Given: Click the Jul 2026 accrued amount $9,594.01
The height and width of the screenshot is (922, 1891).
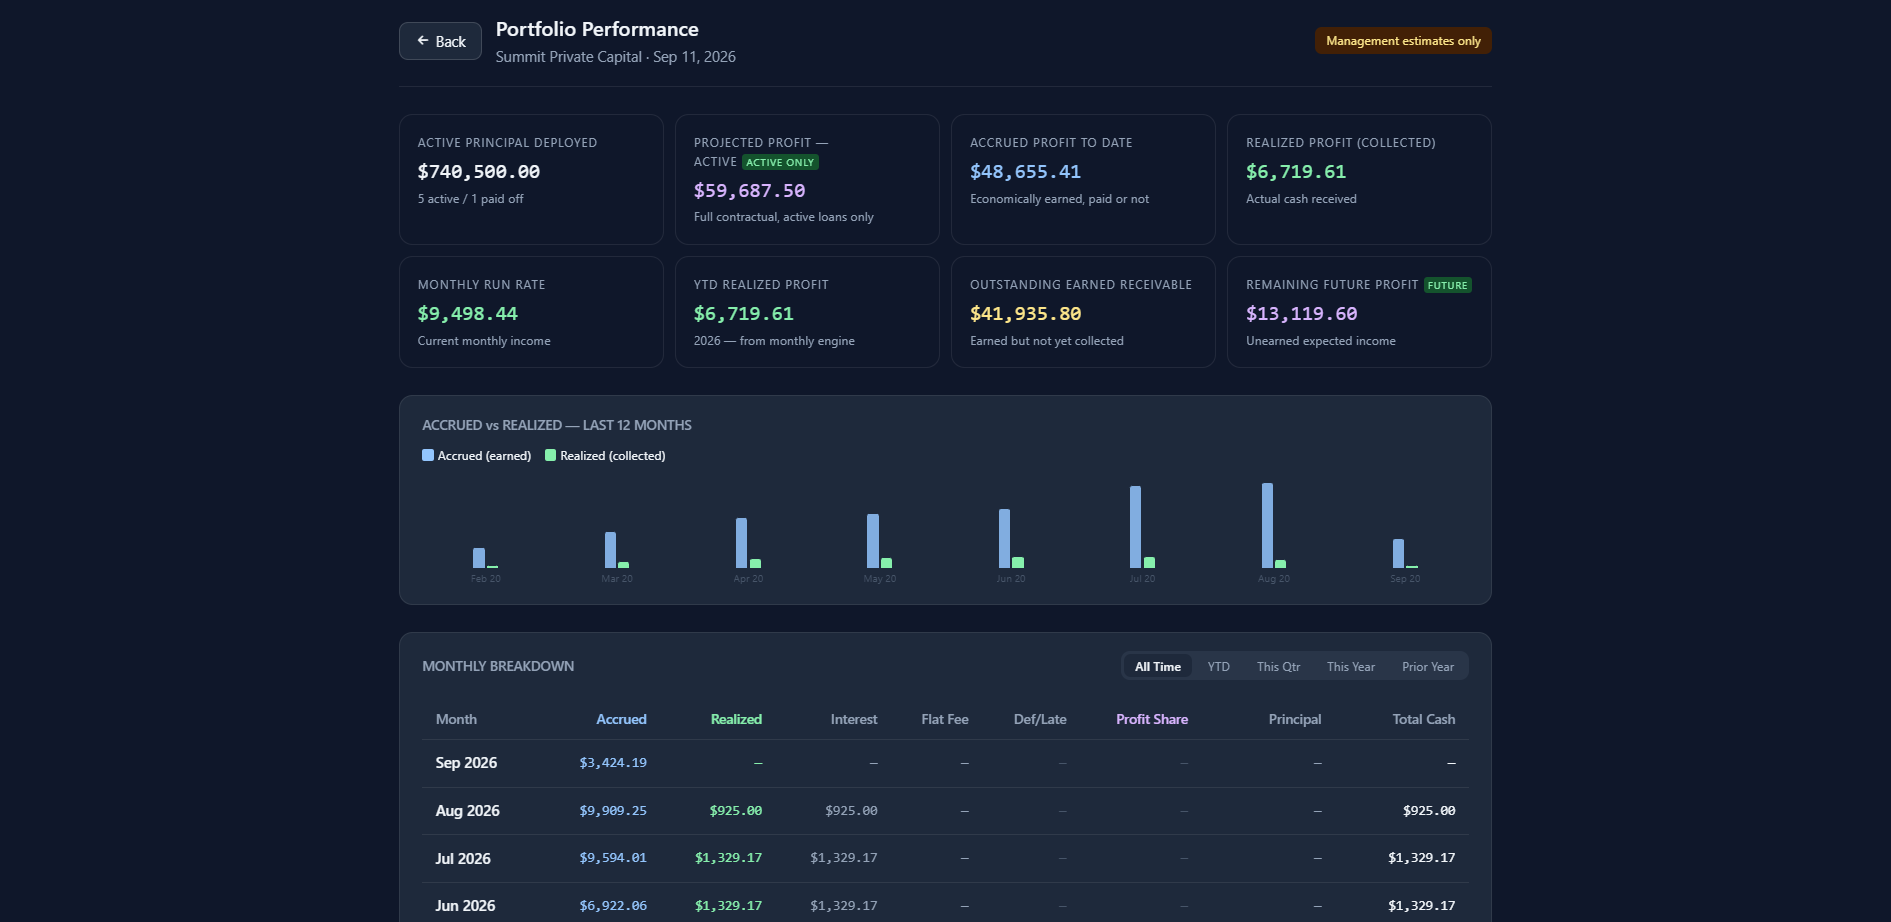Looking at the screenshot, I should point(613,858).
